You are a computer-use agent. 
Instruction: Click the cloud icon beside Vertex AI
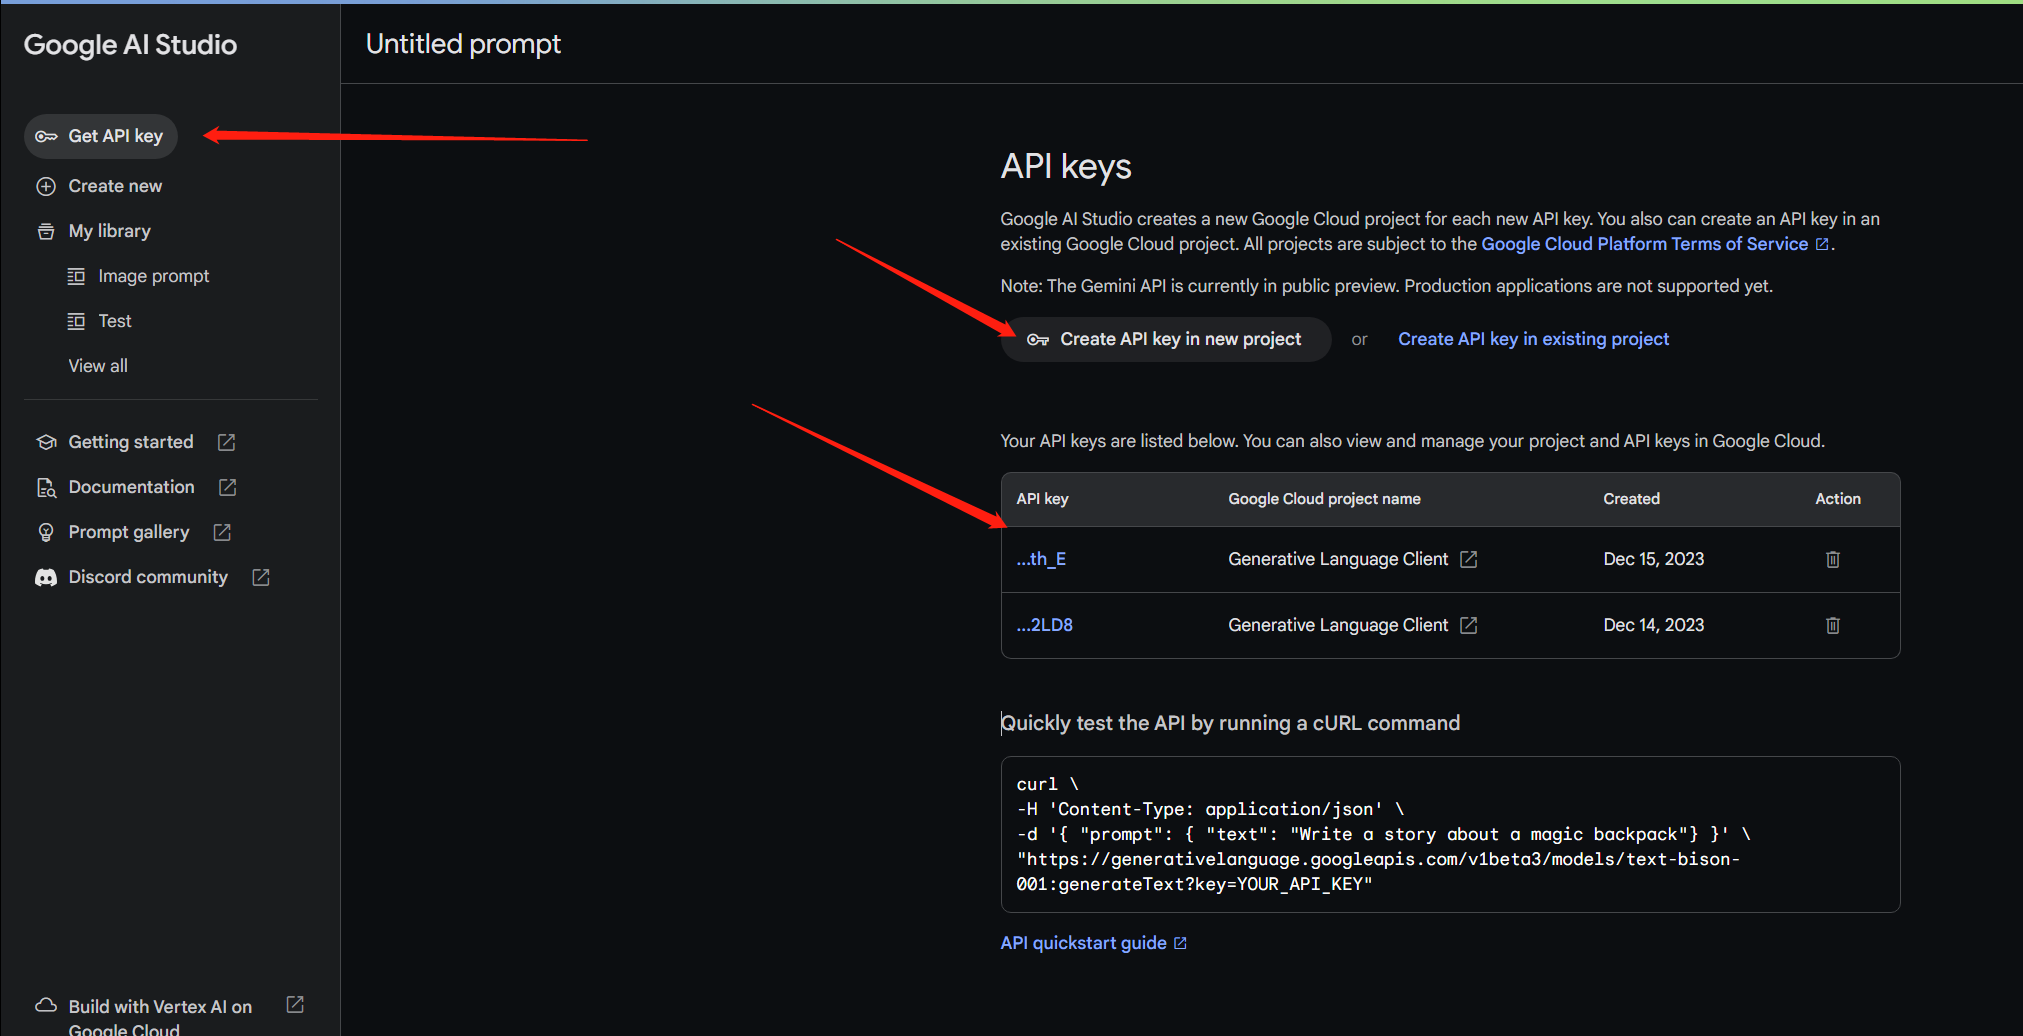click(x=46, y=1005)
